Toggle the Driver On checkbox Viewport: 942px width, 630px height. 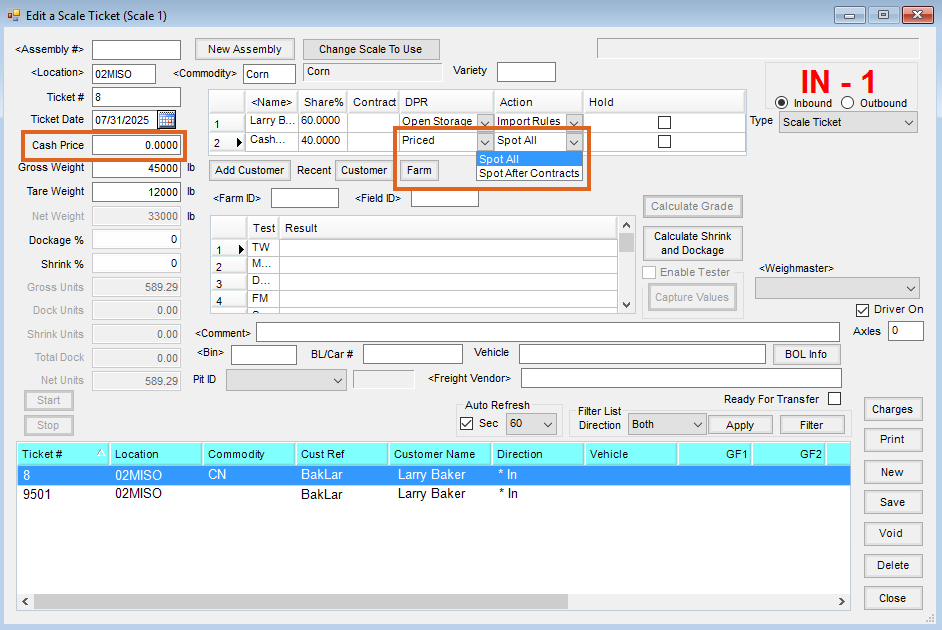tap(862, 310)
